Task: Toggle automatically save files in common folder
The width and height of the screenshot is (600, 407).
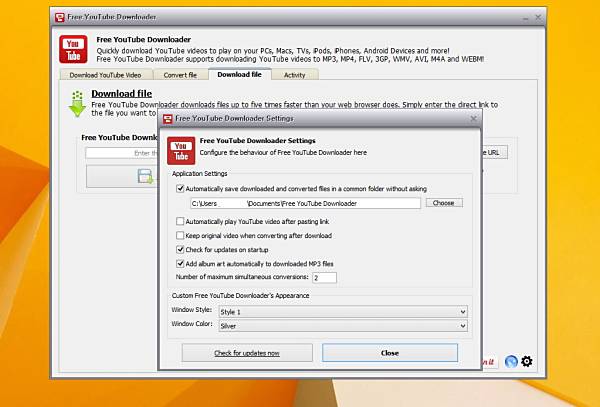Action: pyautogui.click(x=180, y=189)
